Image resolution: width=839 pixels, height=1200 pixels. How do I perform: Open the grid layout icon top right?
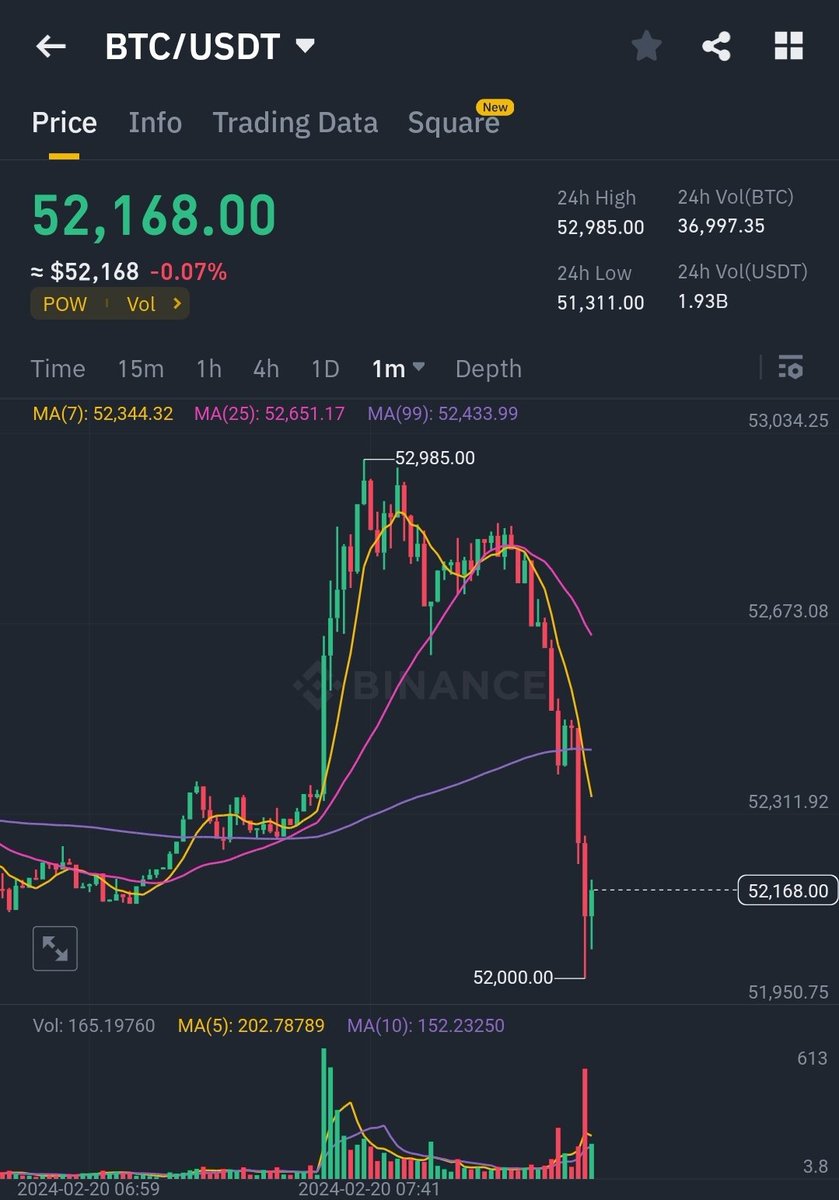789,45
